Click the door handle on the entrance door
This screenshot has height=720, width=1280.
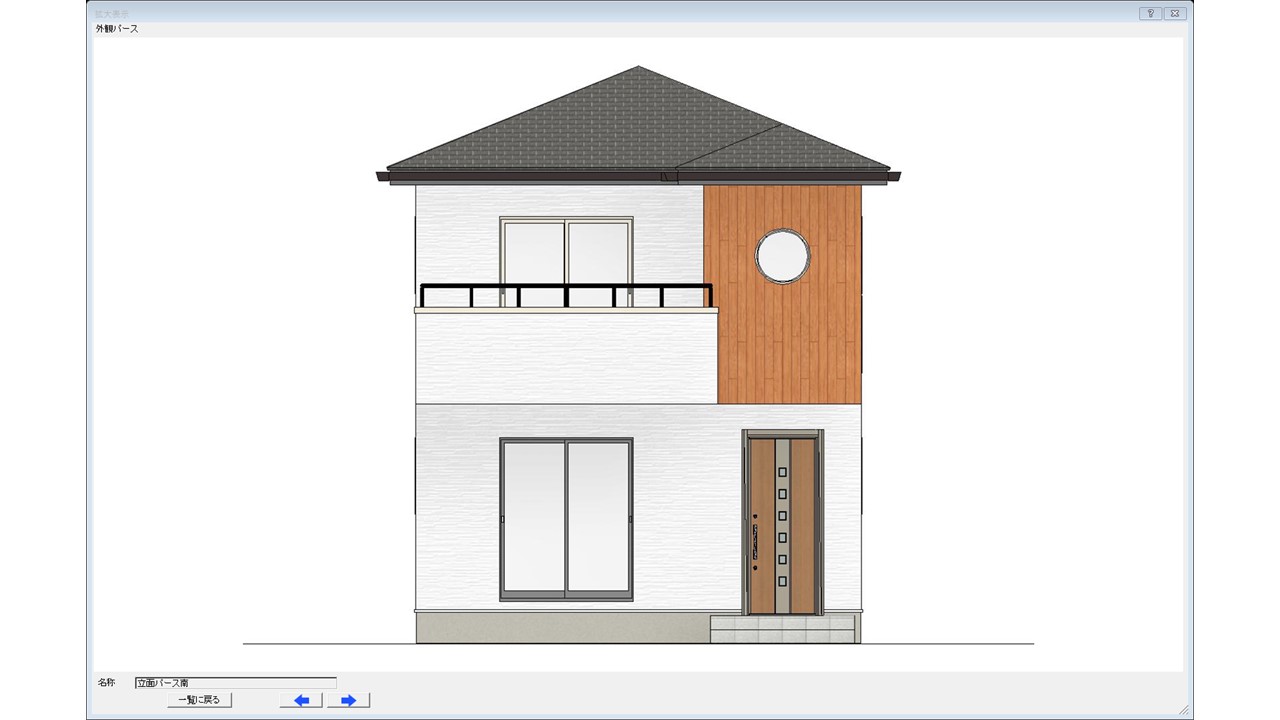pyautogui.click(x=756, y=543)
